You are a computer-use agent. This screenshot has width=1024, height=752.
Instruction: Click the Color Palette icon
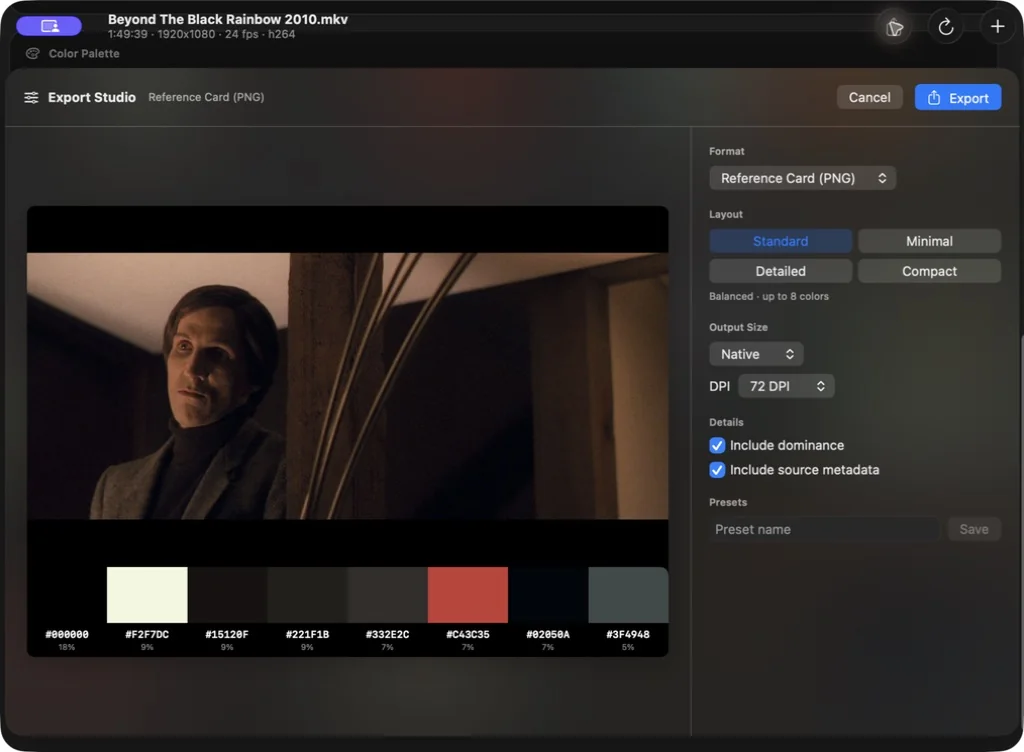pos(33,54)
